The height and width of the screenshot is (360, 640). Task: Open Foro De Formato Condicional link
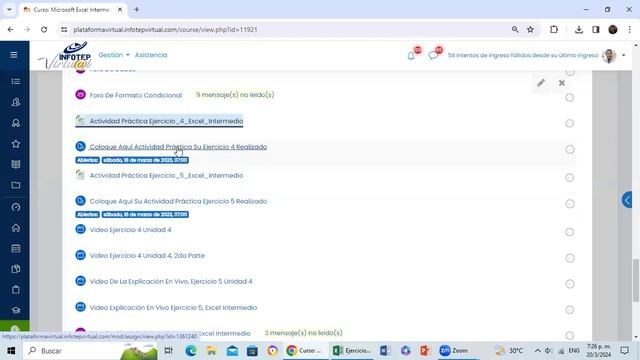pos(136,95)
